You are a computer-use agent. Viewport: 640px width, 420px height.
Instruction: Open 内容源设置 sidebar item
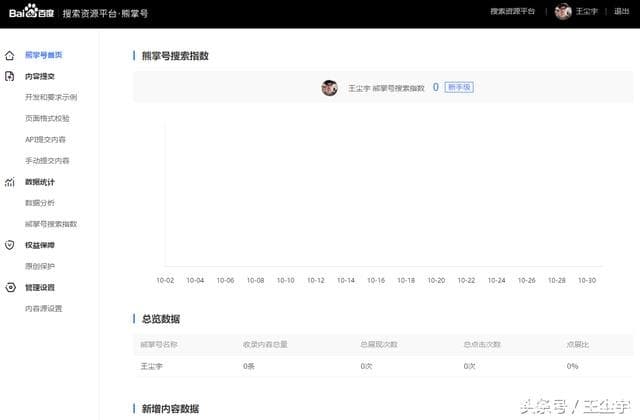pos(44,309)
